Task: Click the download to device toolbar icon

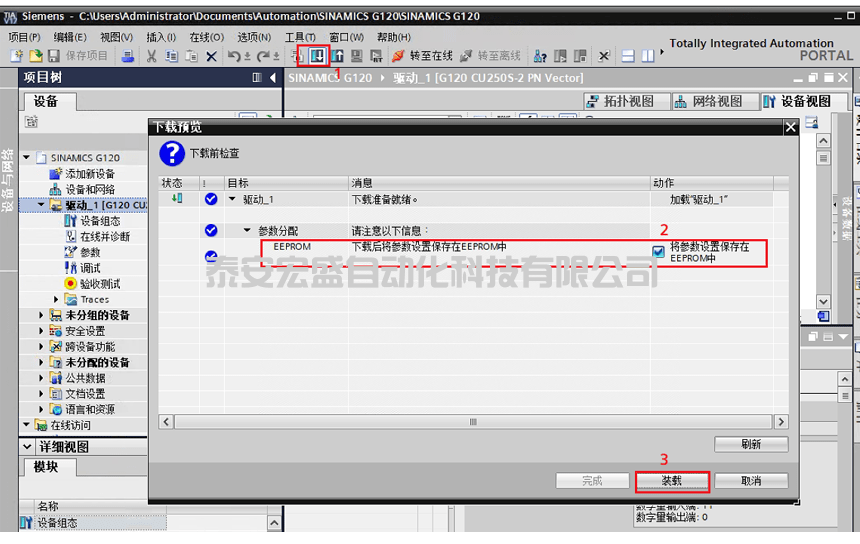Action: pyautogui.click(x=317, y=56)
